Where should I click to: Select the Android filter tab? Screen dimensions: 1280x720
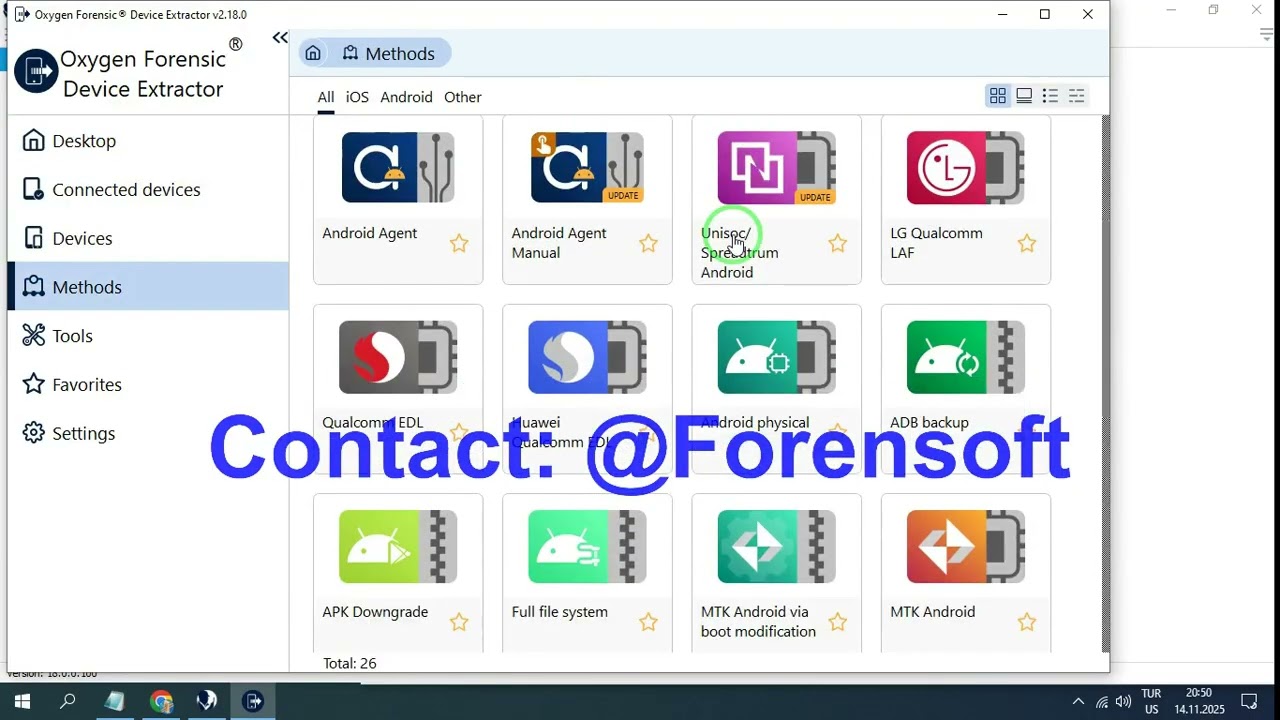406,97
